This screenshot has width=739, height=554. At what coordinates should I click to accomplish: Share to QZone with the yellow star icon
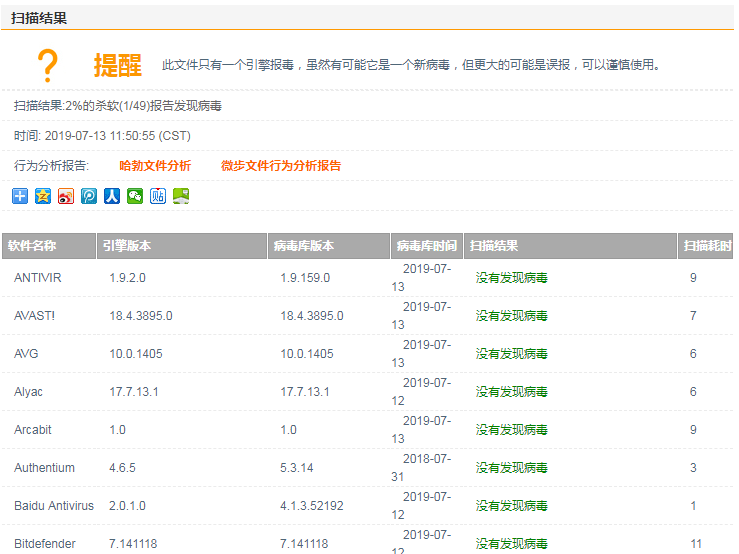[x=43, y=196]
